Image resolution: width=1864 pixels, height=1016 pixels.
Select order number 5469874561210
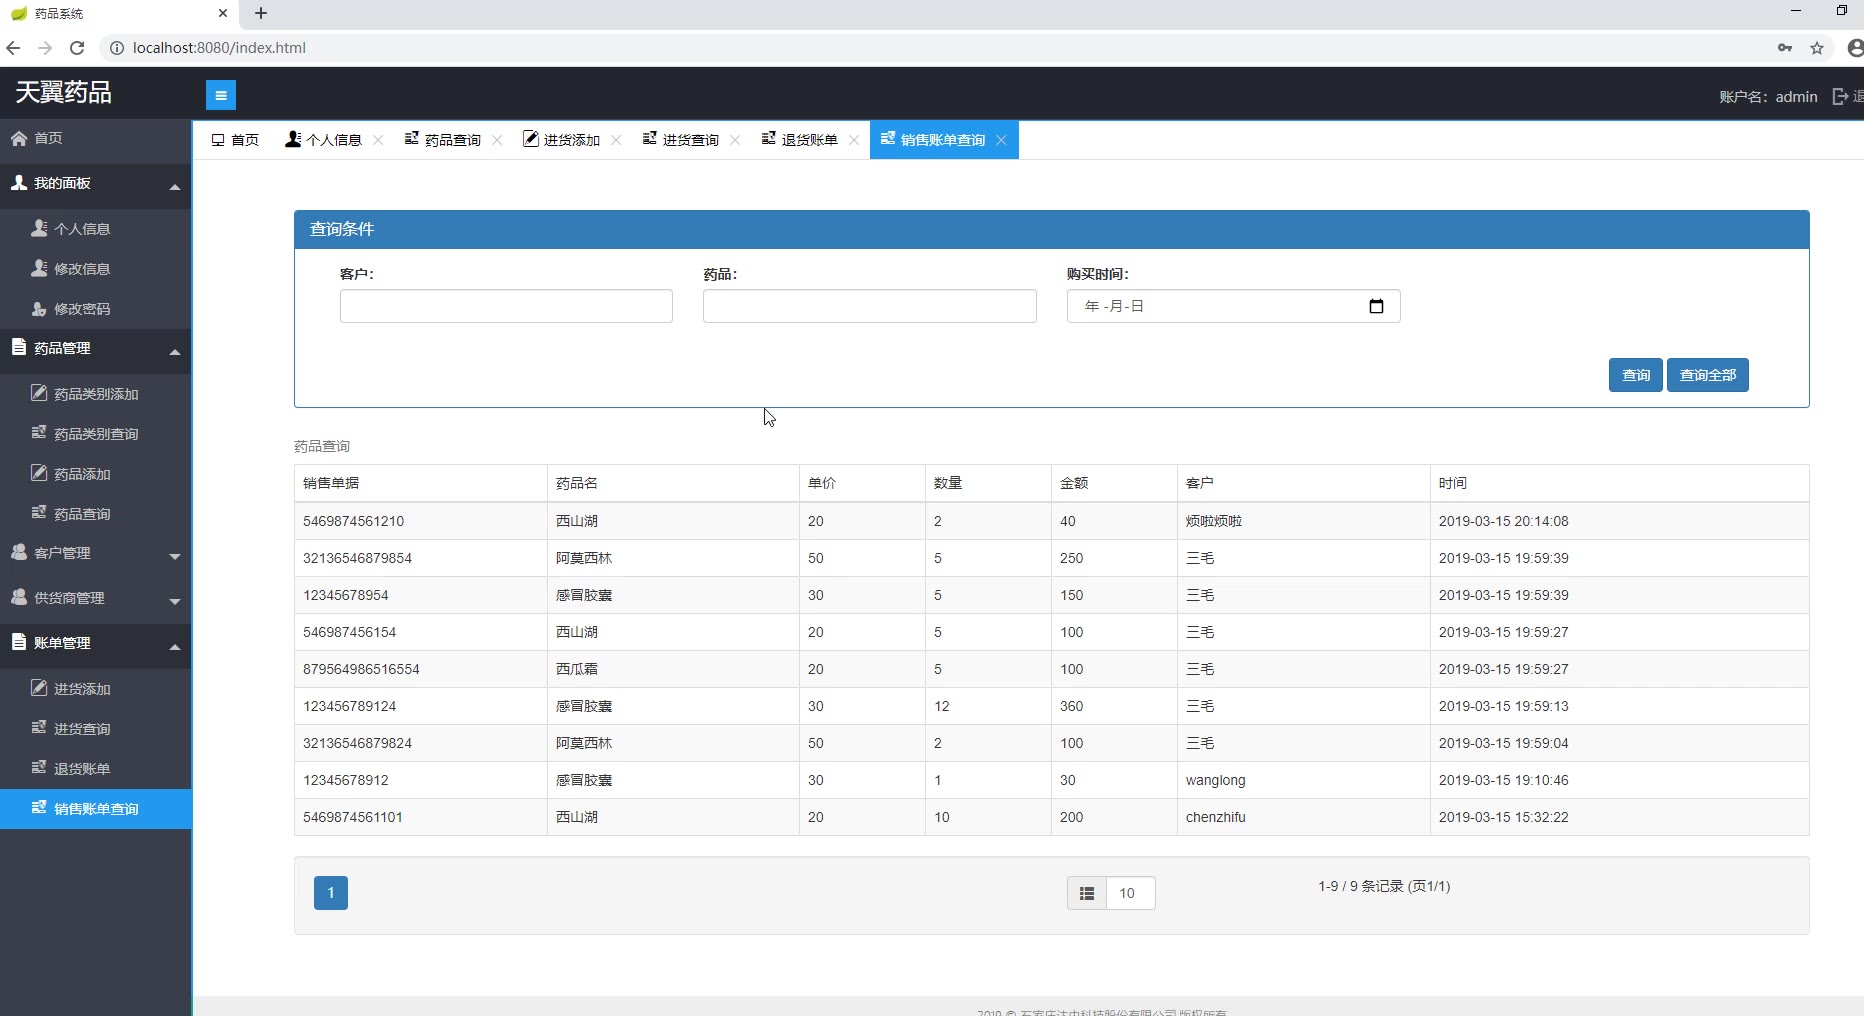(354, 521)
